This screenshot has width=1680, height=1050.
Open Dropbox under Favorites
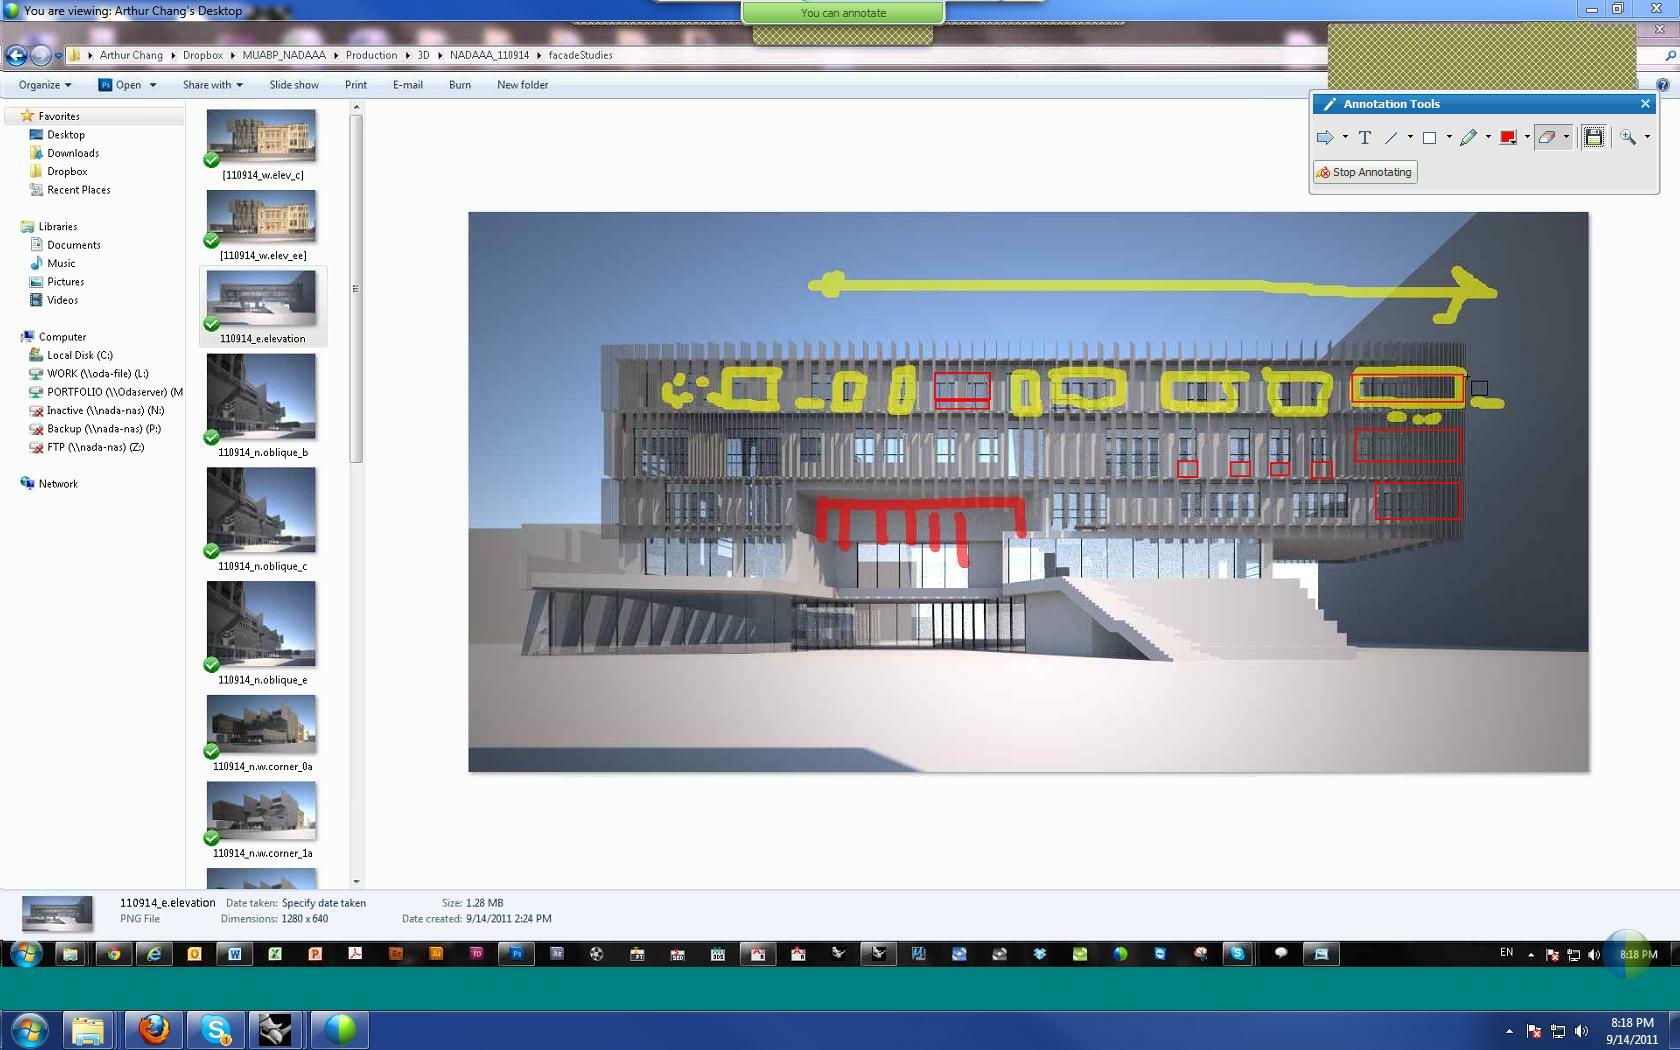[67, 171]
